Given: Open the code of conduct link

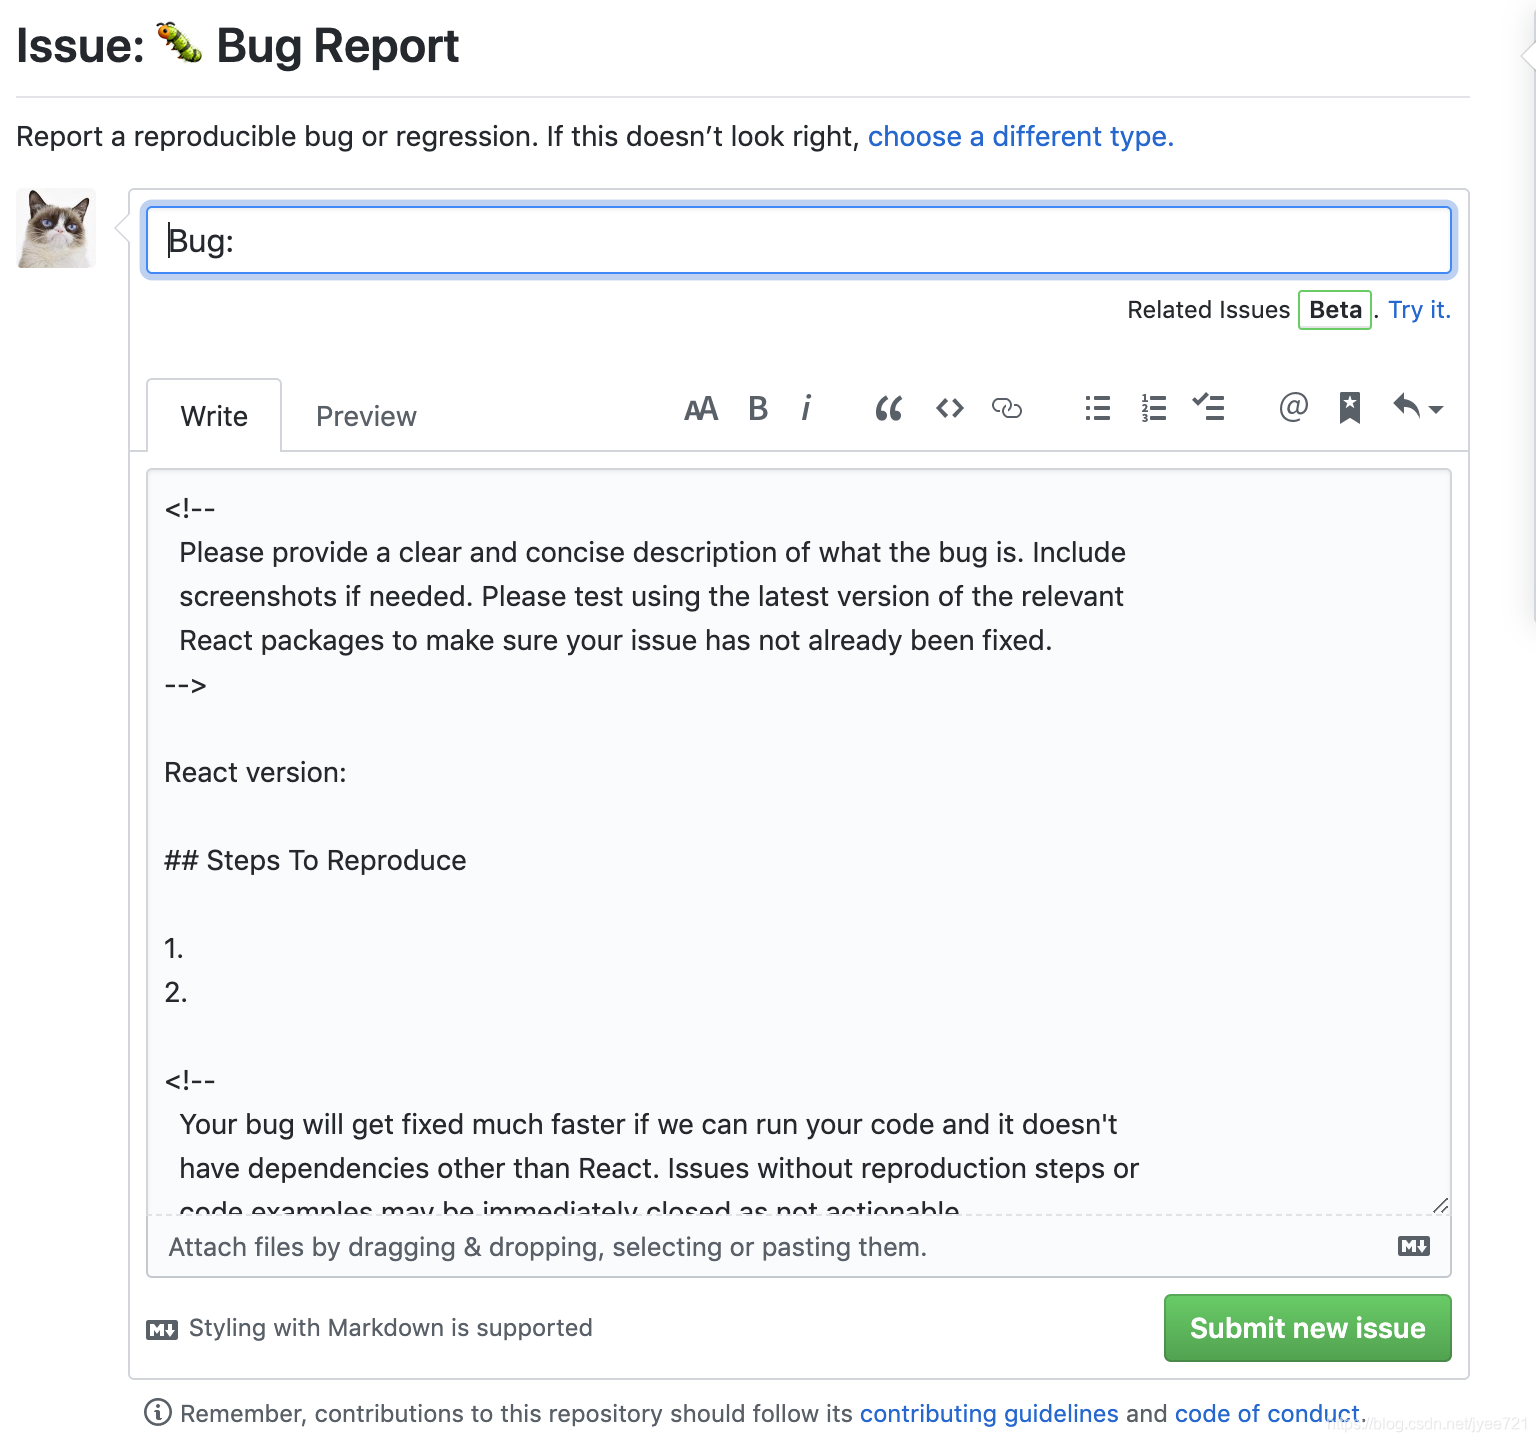Looking at the screenshot, I should 1267,1413.
